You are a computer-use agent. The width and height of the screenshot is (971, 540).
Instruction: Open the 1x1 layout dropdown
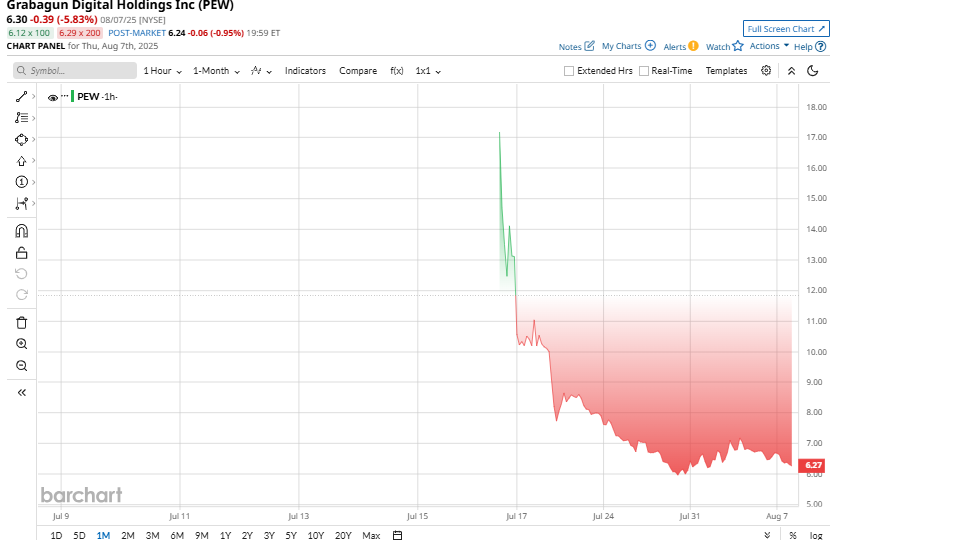tap(428, 71)
